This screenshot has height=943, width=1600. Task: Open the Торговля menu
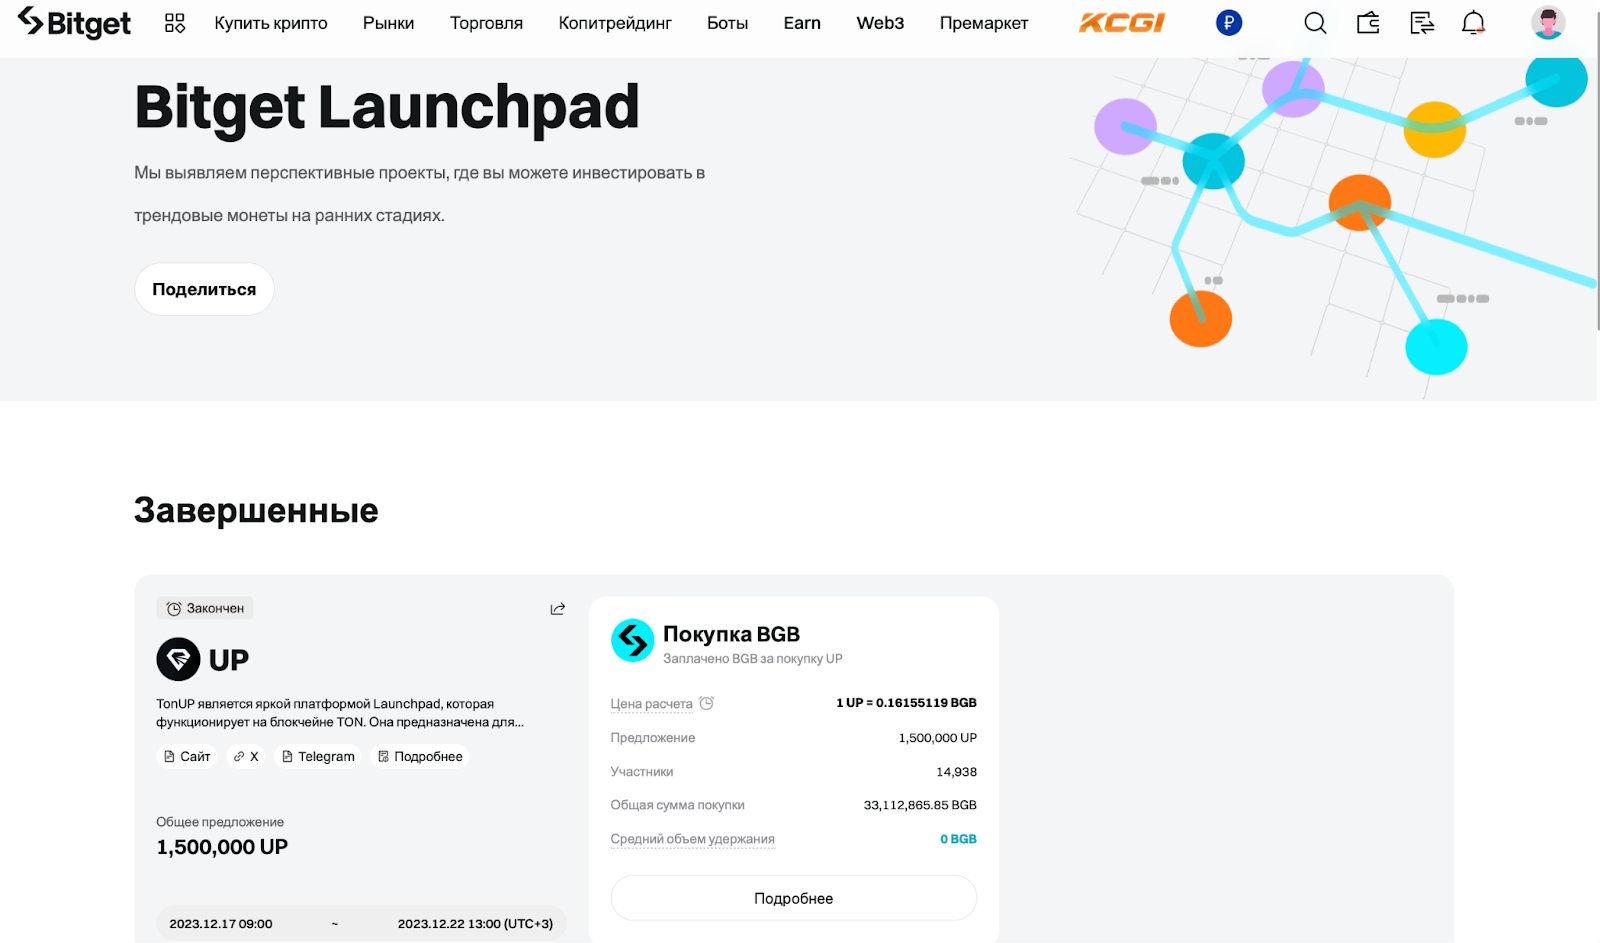coord(486,23)
